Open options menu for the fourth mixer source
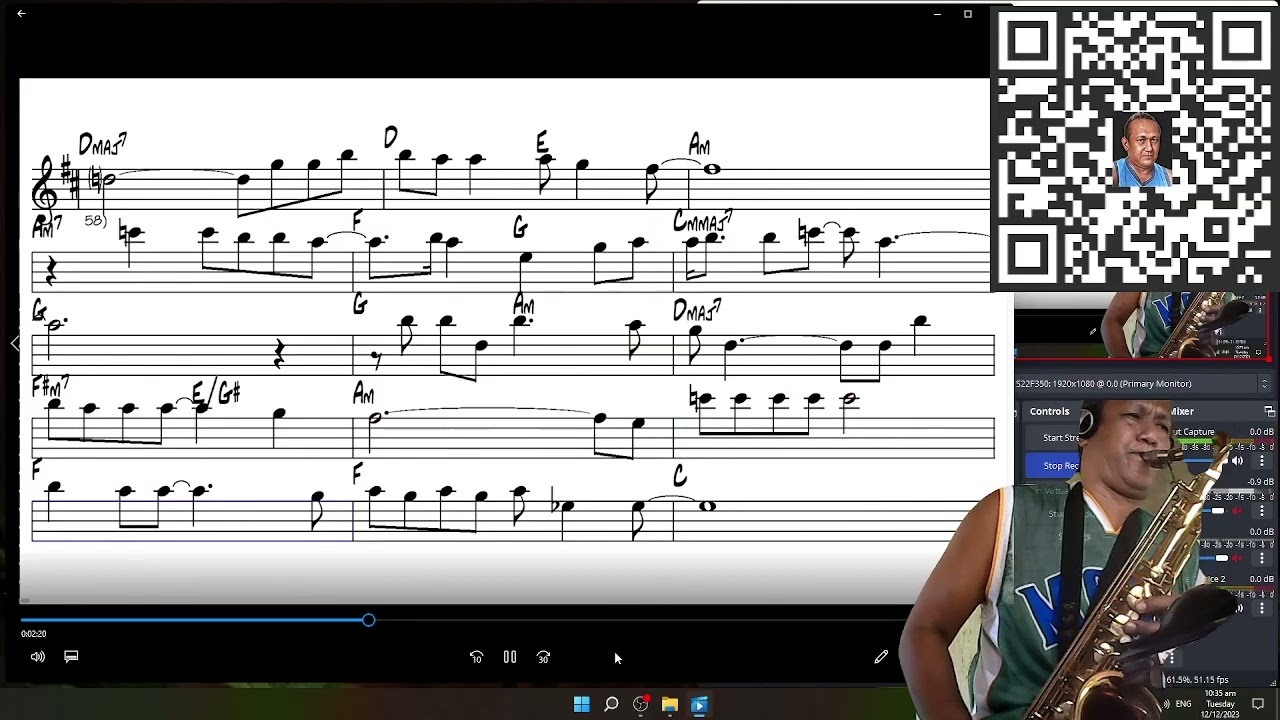The width and height of the screenshot is (1280, 720). (1261, 607)
